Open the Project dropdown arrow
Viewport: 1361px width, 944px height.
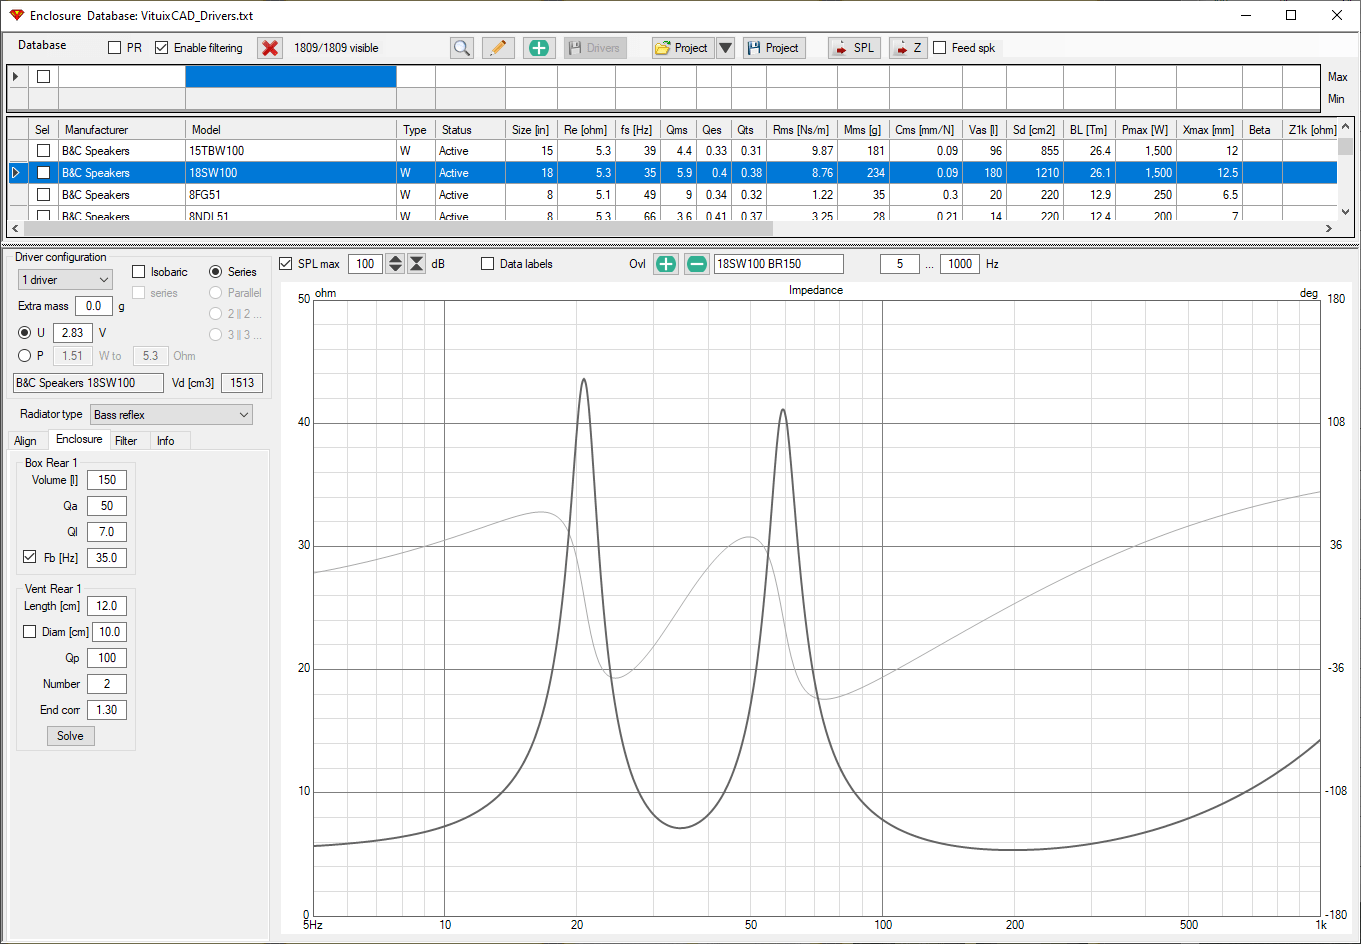726,48
